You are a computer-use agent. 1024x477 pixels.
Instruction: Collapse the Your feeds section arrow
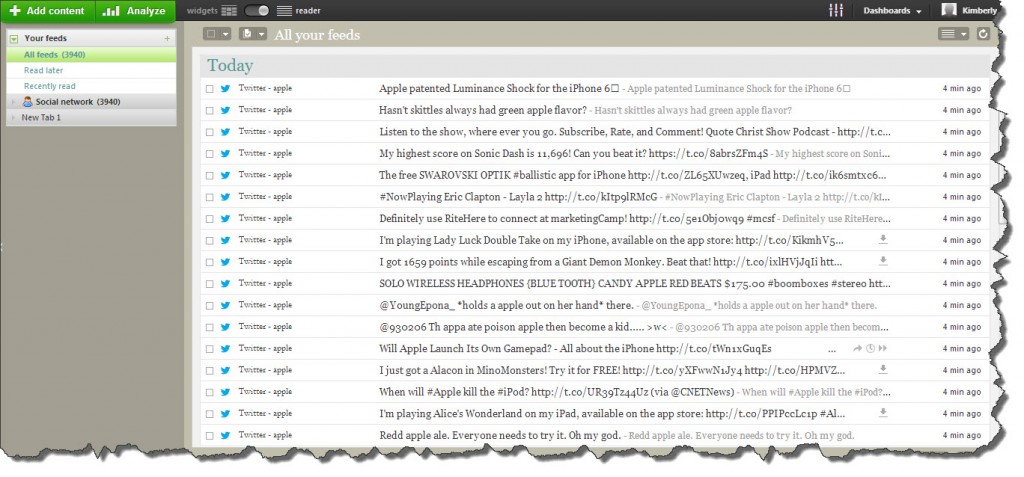point(14,39)
